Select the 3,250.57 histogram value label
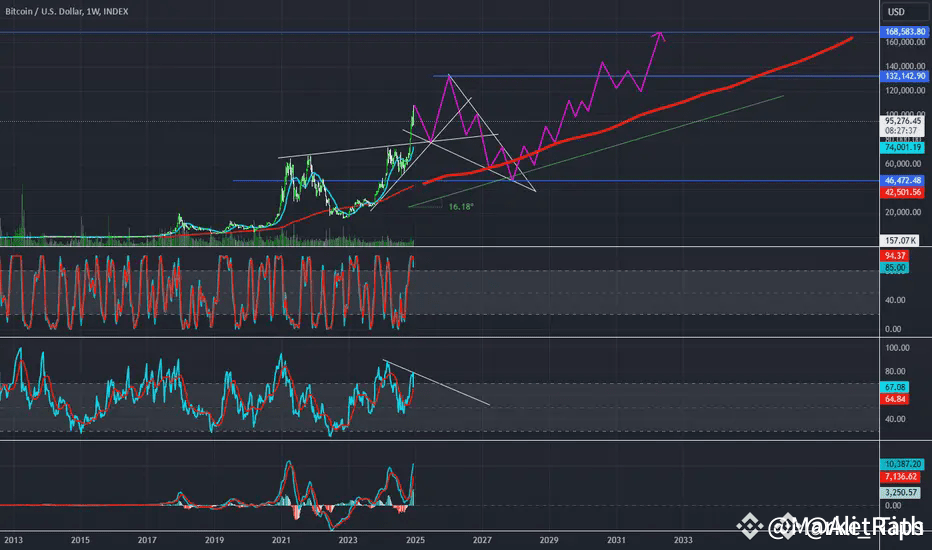The width and height of the screenshot is (932, 550). (900, 492)
